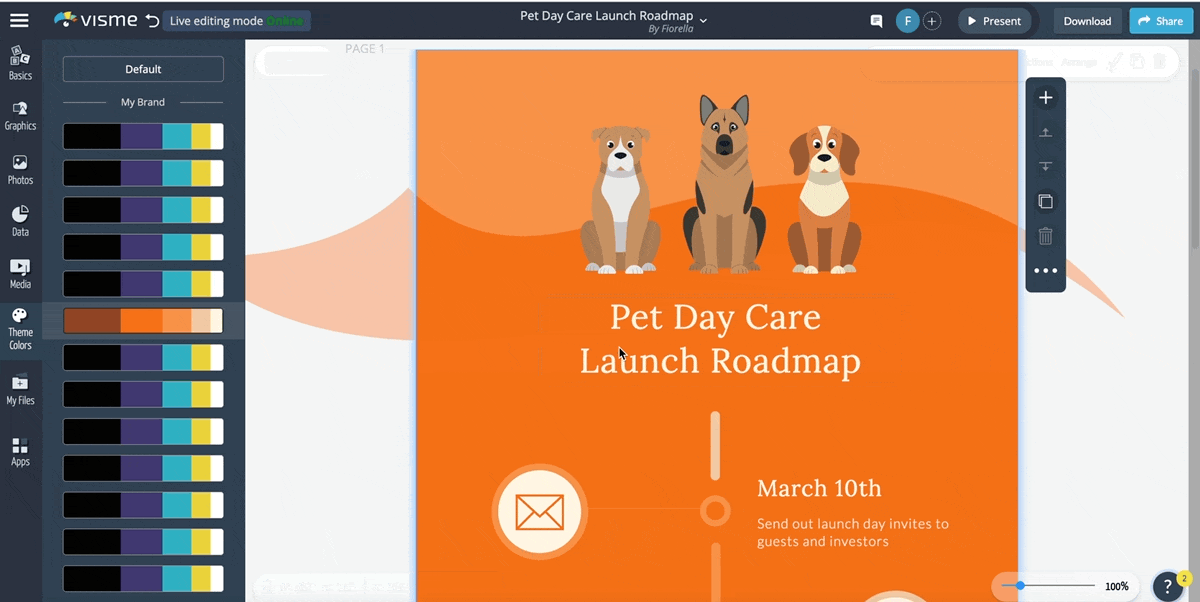Duplicate the page using the copy icon
Viewport: 1200px width, 602px height.
coord(1045,202)
